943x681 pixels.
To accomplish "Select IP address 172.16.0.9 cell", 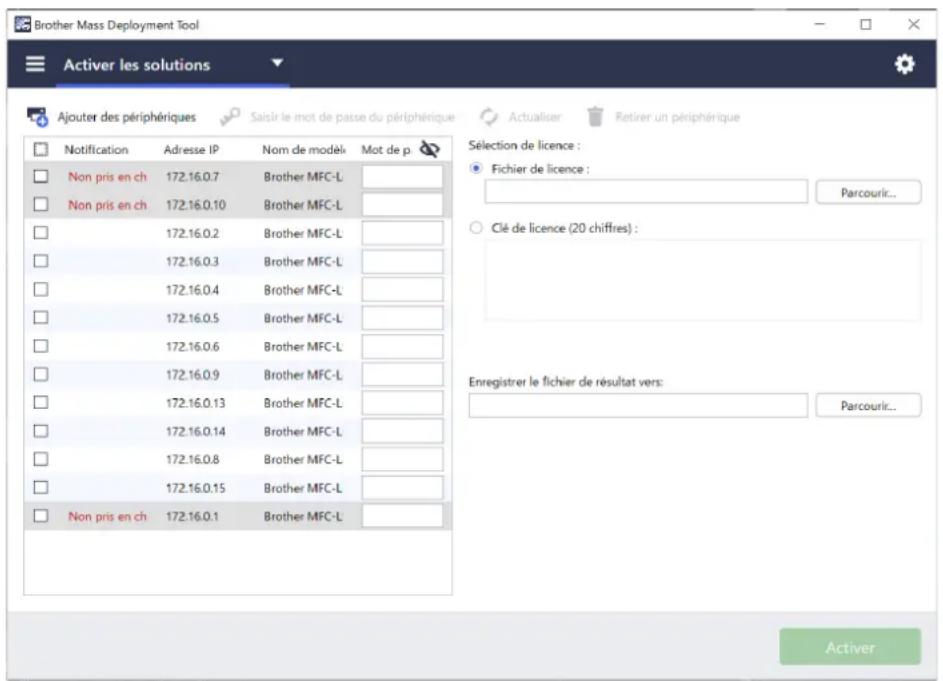I will point(192,375).
